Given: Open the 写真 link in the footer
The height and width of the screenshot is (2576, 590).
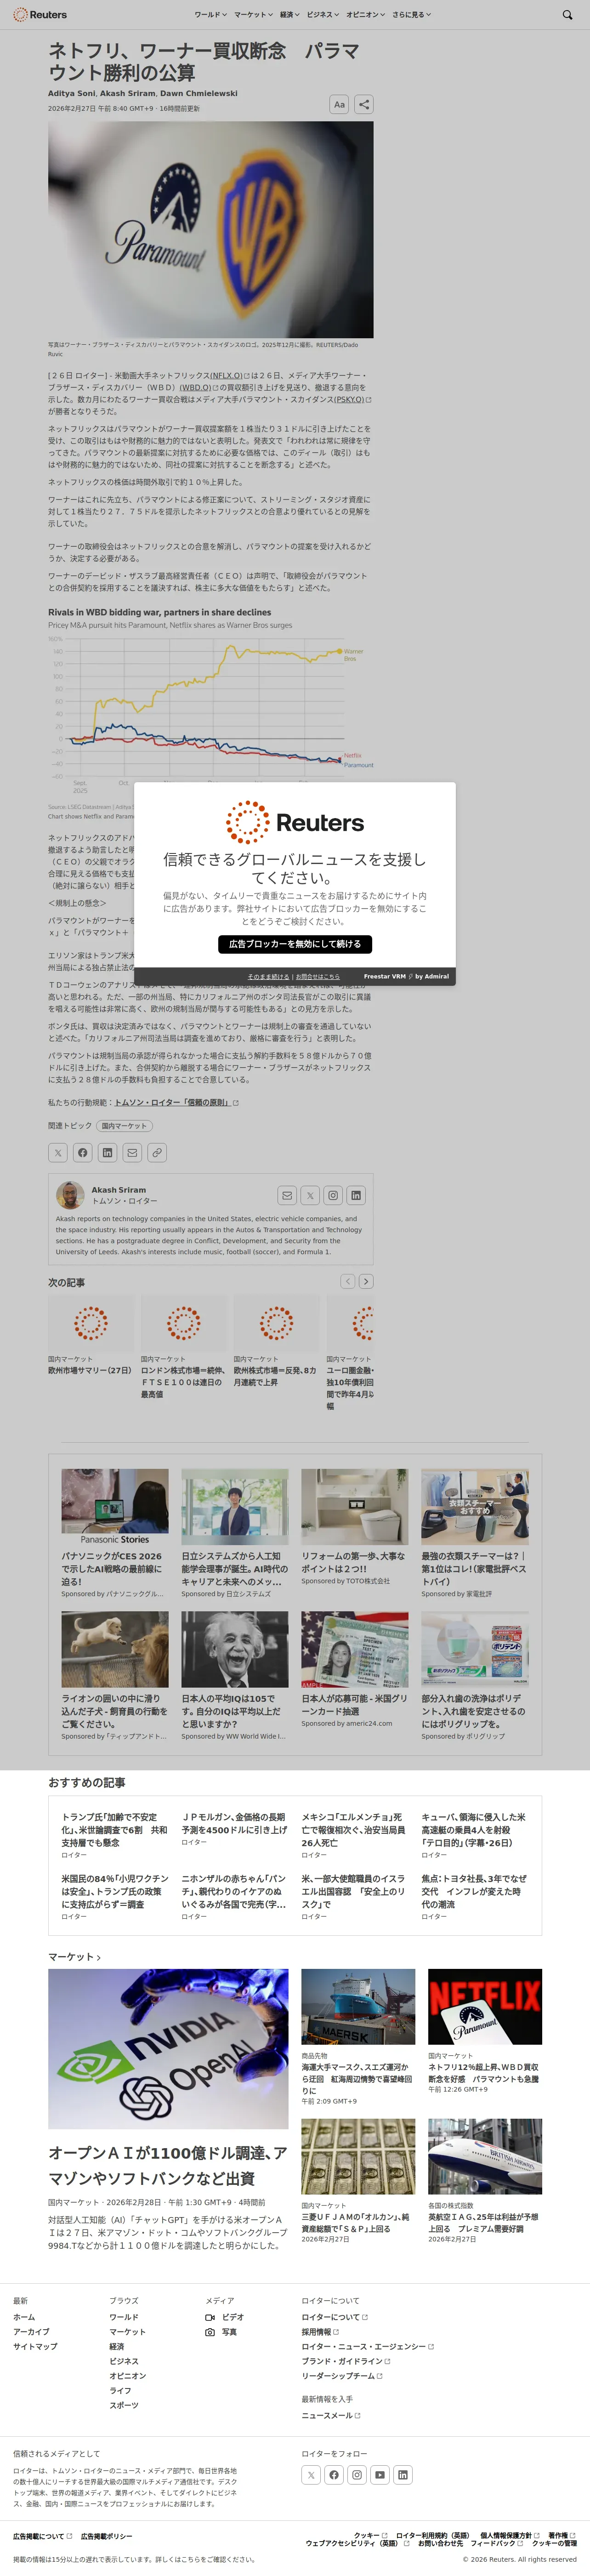Looking at the screenshot, I should tap(221, 2331).
